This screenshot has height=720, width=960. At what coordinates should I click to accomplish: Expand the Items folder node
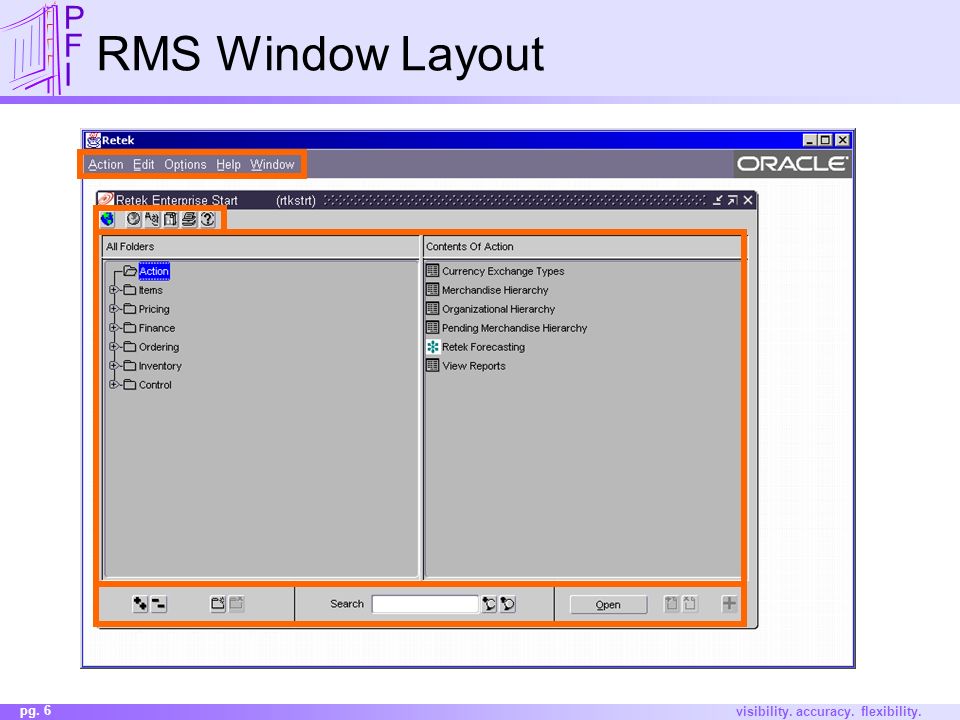[x=113, y=290]
